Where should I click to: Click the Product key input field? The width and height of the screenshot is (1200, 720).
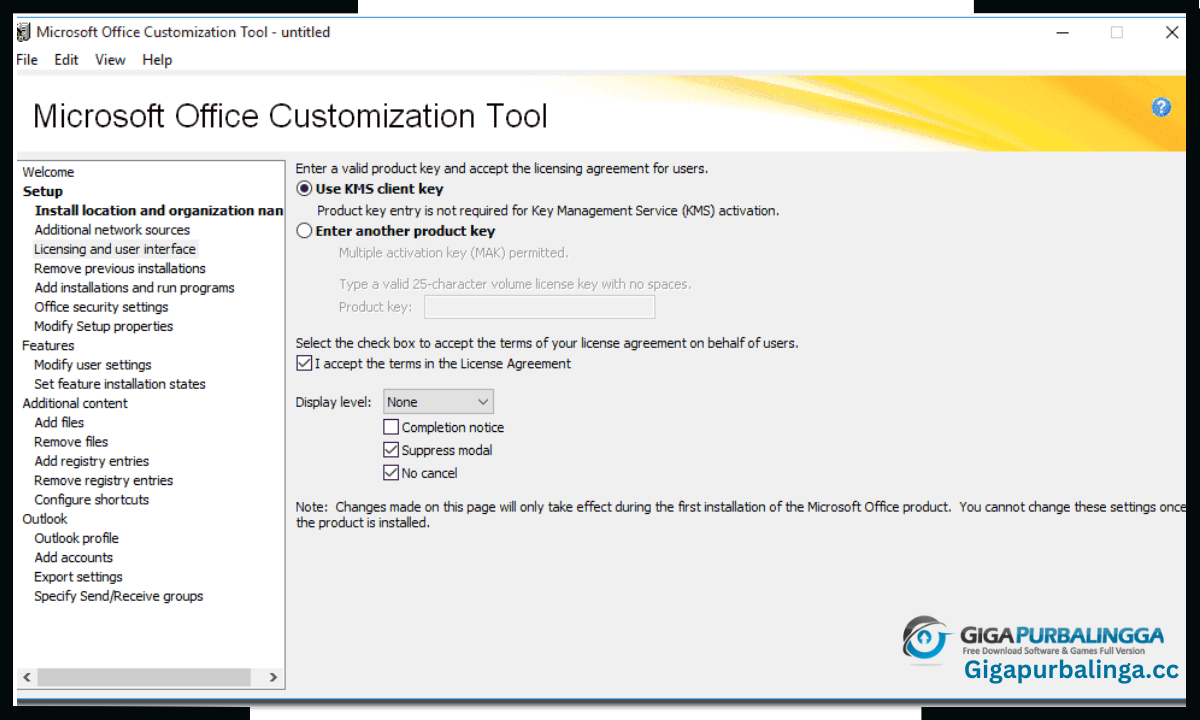point(540,307)
